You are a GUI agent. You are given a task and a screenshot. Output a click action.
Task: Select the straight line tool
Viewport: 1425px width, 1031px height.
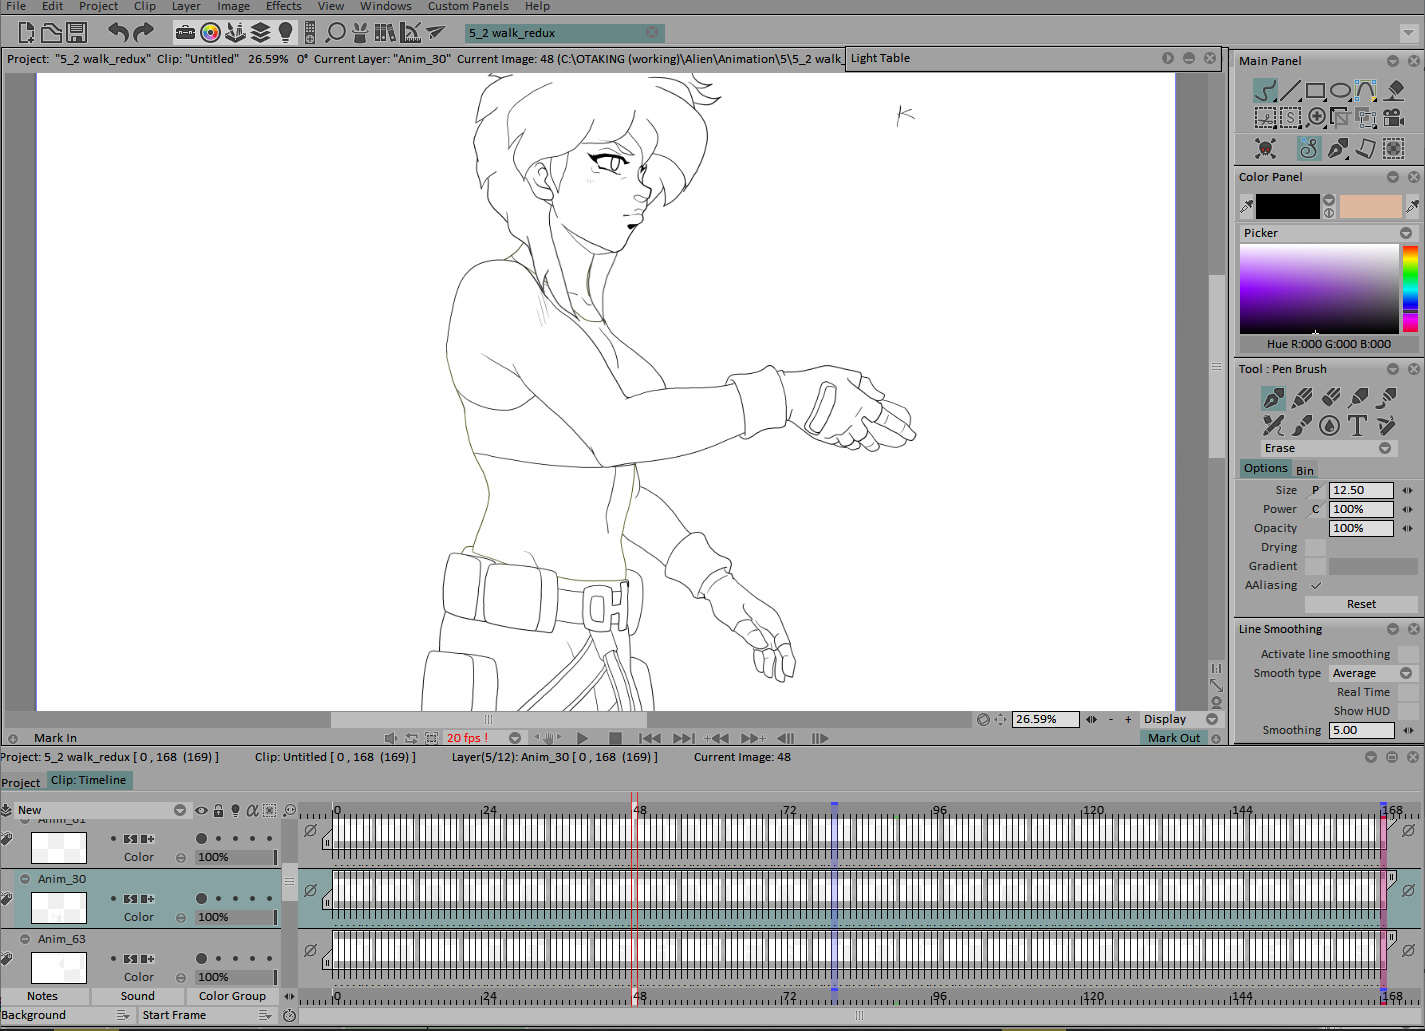(x=1291, y=91)
